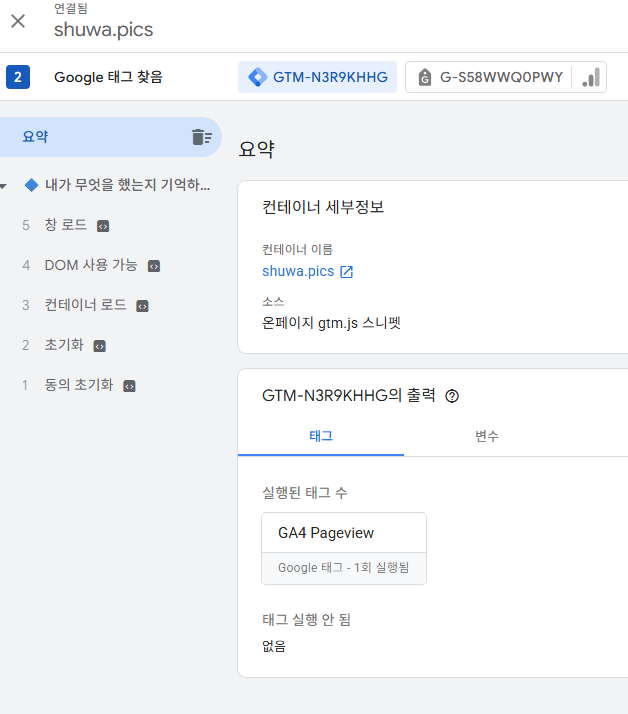Click the blue badge showing 2 tags found

(x=18, y=77)
